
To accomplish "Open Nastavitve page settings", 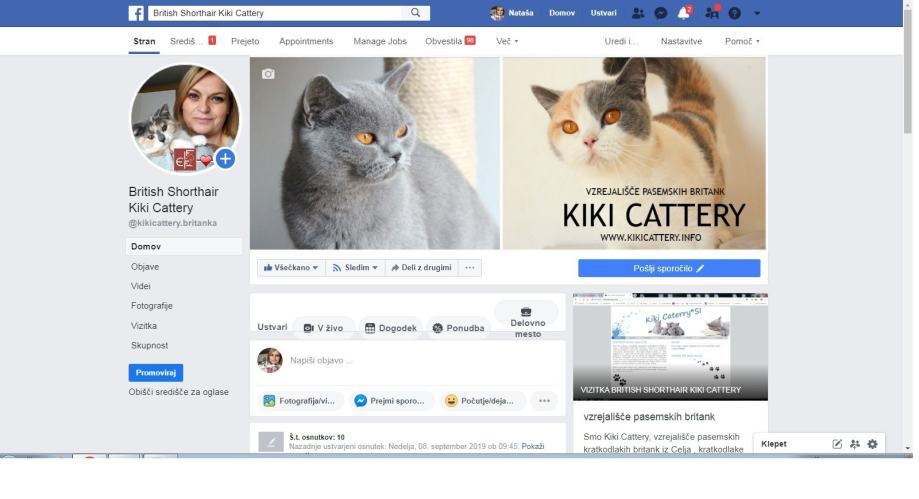I will click(681, 41).
